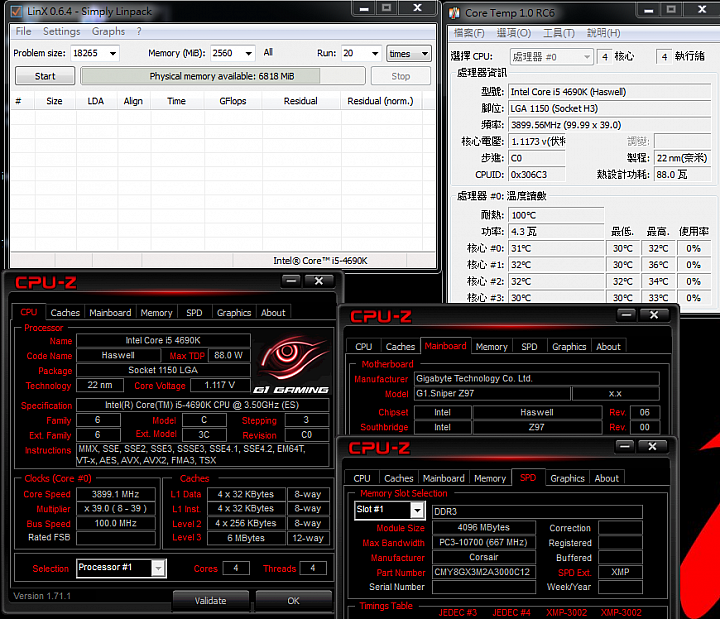Screen dimensions: 720x619
Task: Switch to the About tab in main CPU-Z
Action: (x=273, y=313)
